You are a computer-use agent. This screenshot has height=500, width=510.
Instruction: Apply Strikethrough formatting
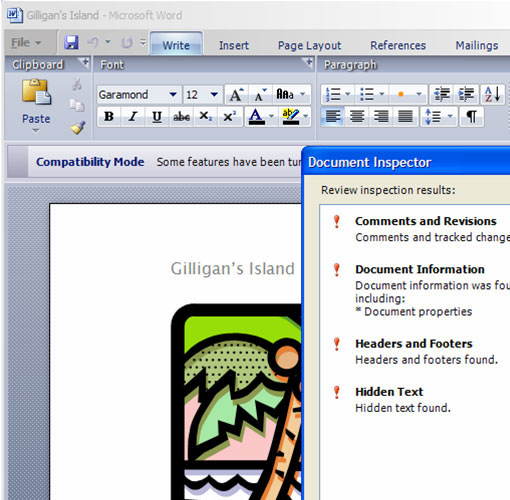(181, 117)
